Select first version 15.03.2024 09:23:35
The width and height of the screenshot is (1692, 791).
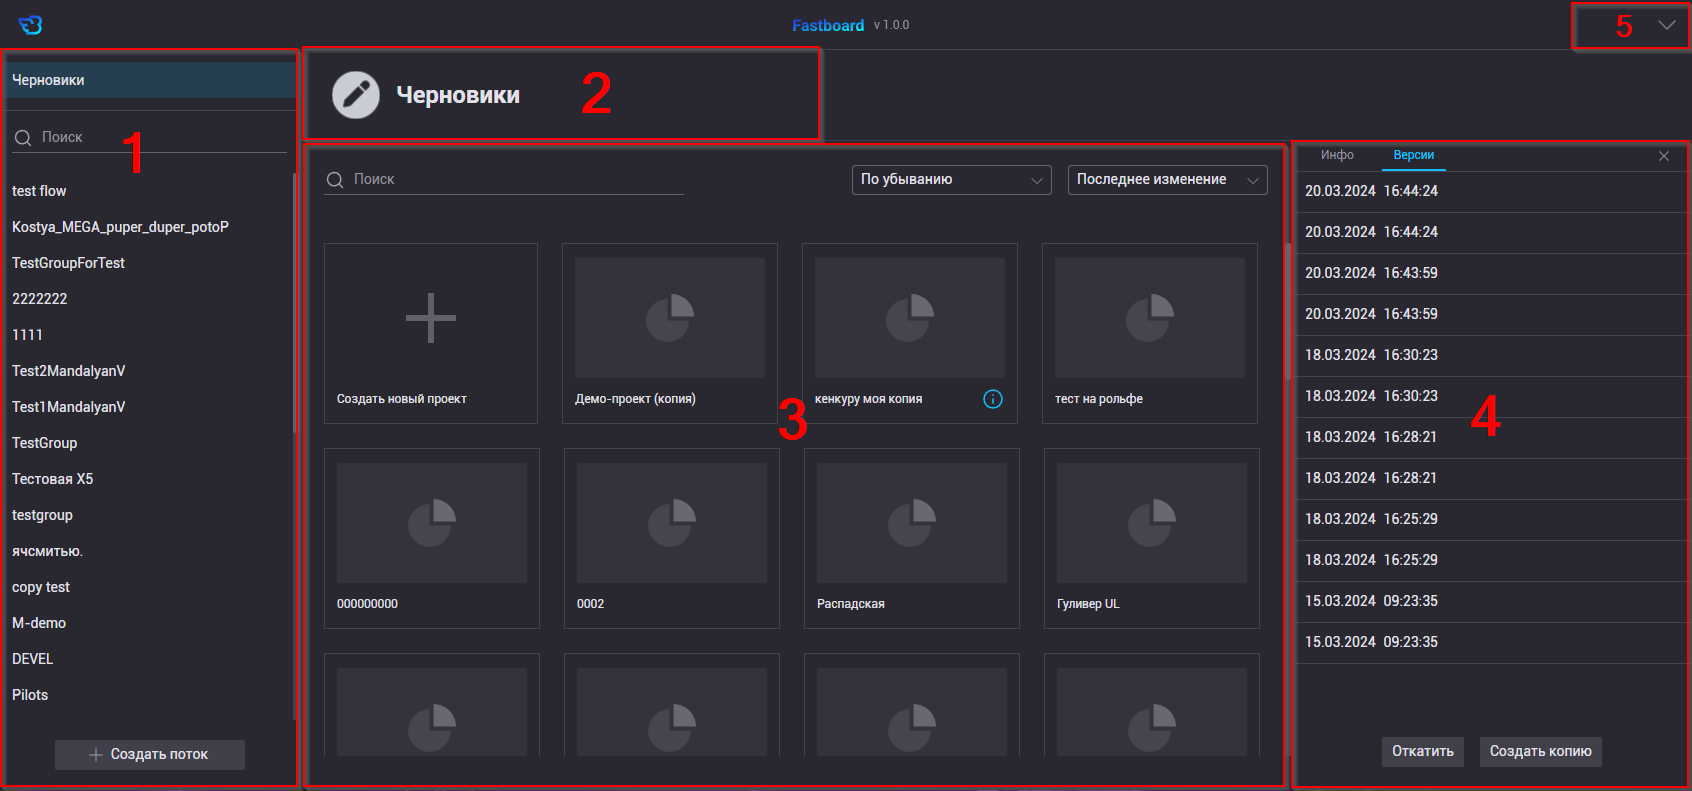tap(1492, 601)
